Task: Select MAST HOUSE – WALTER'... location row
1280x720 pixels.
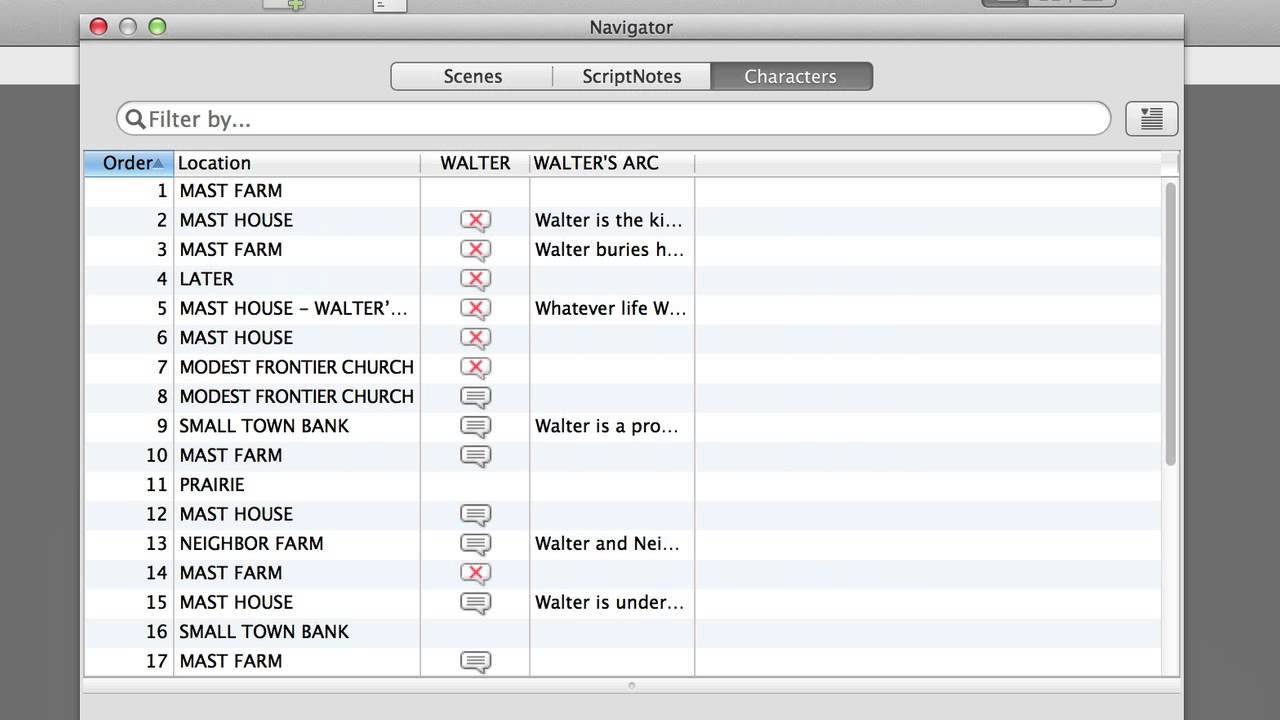Action: pyautogui.click(x=294, y=308)
